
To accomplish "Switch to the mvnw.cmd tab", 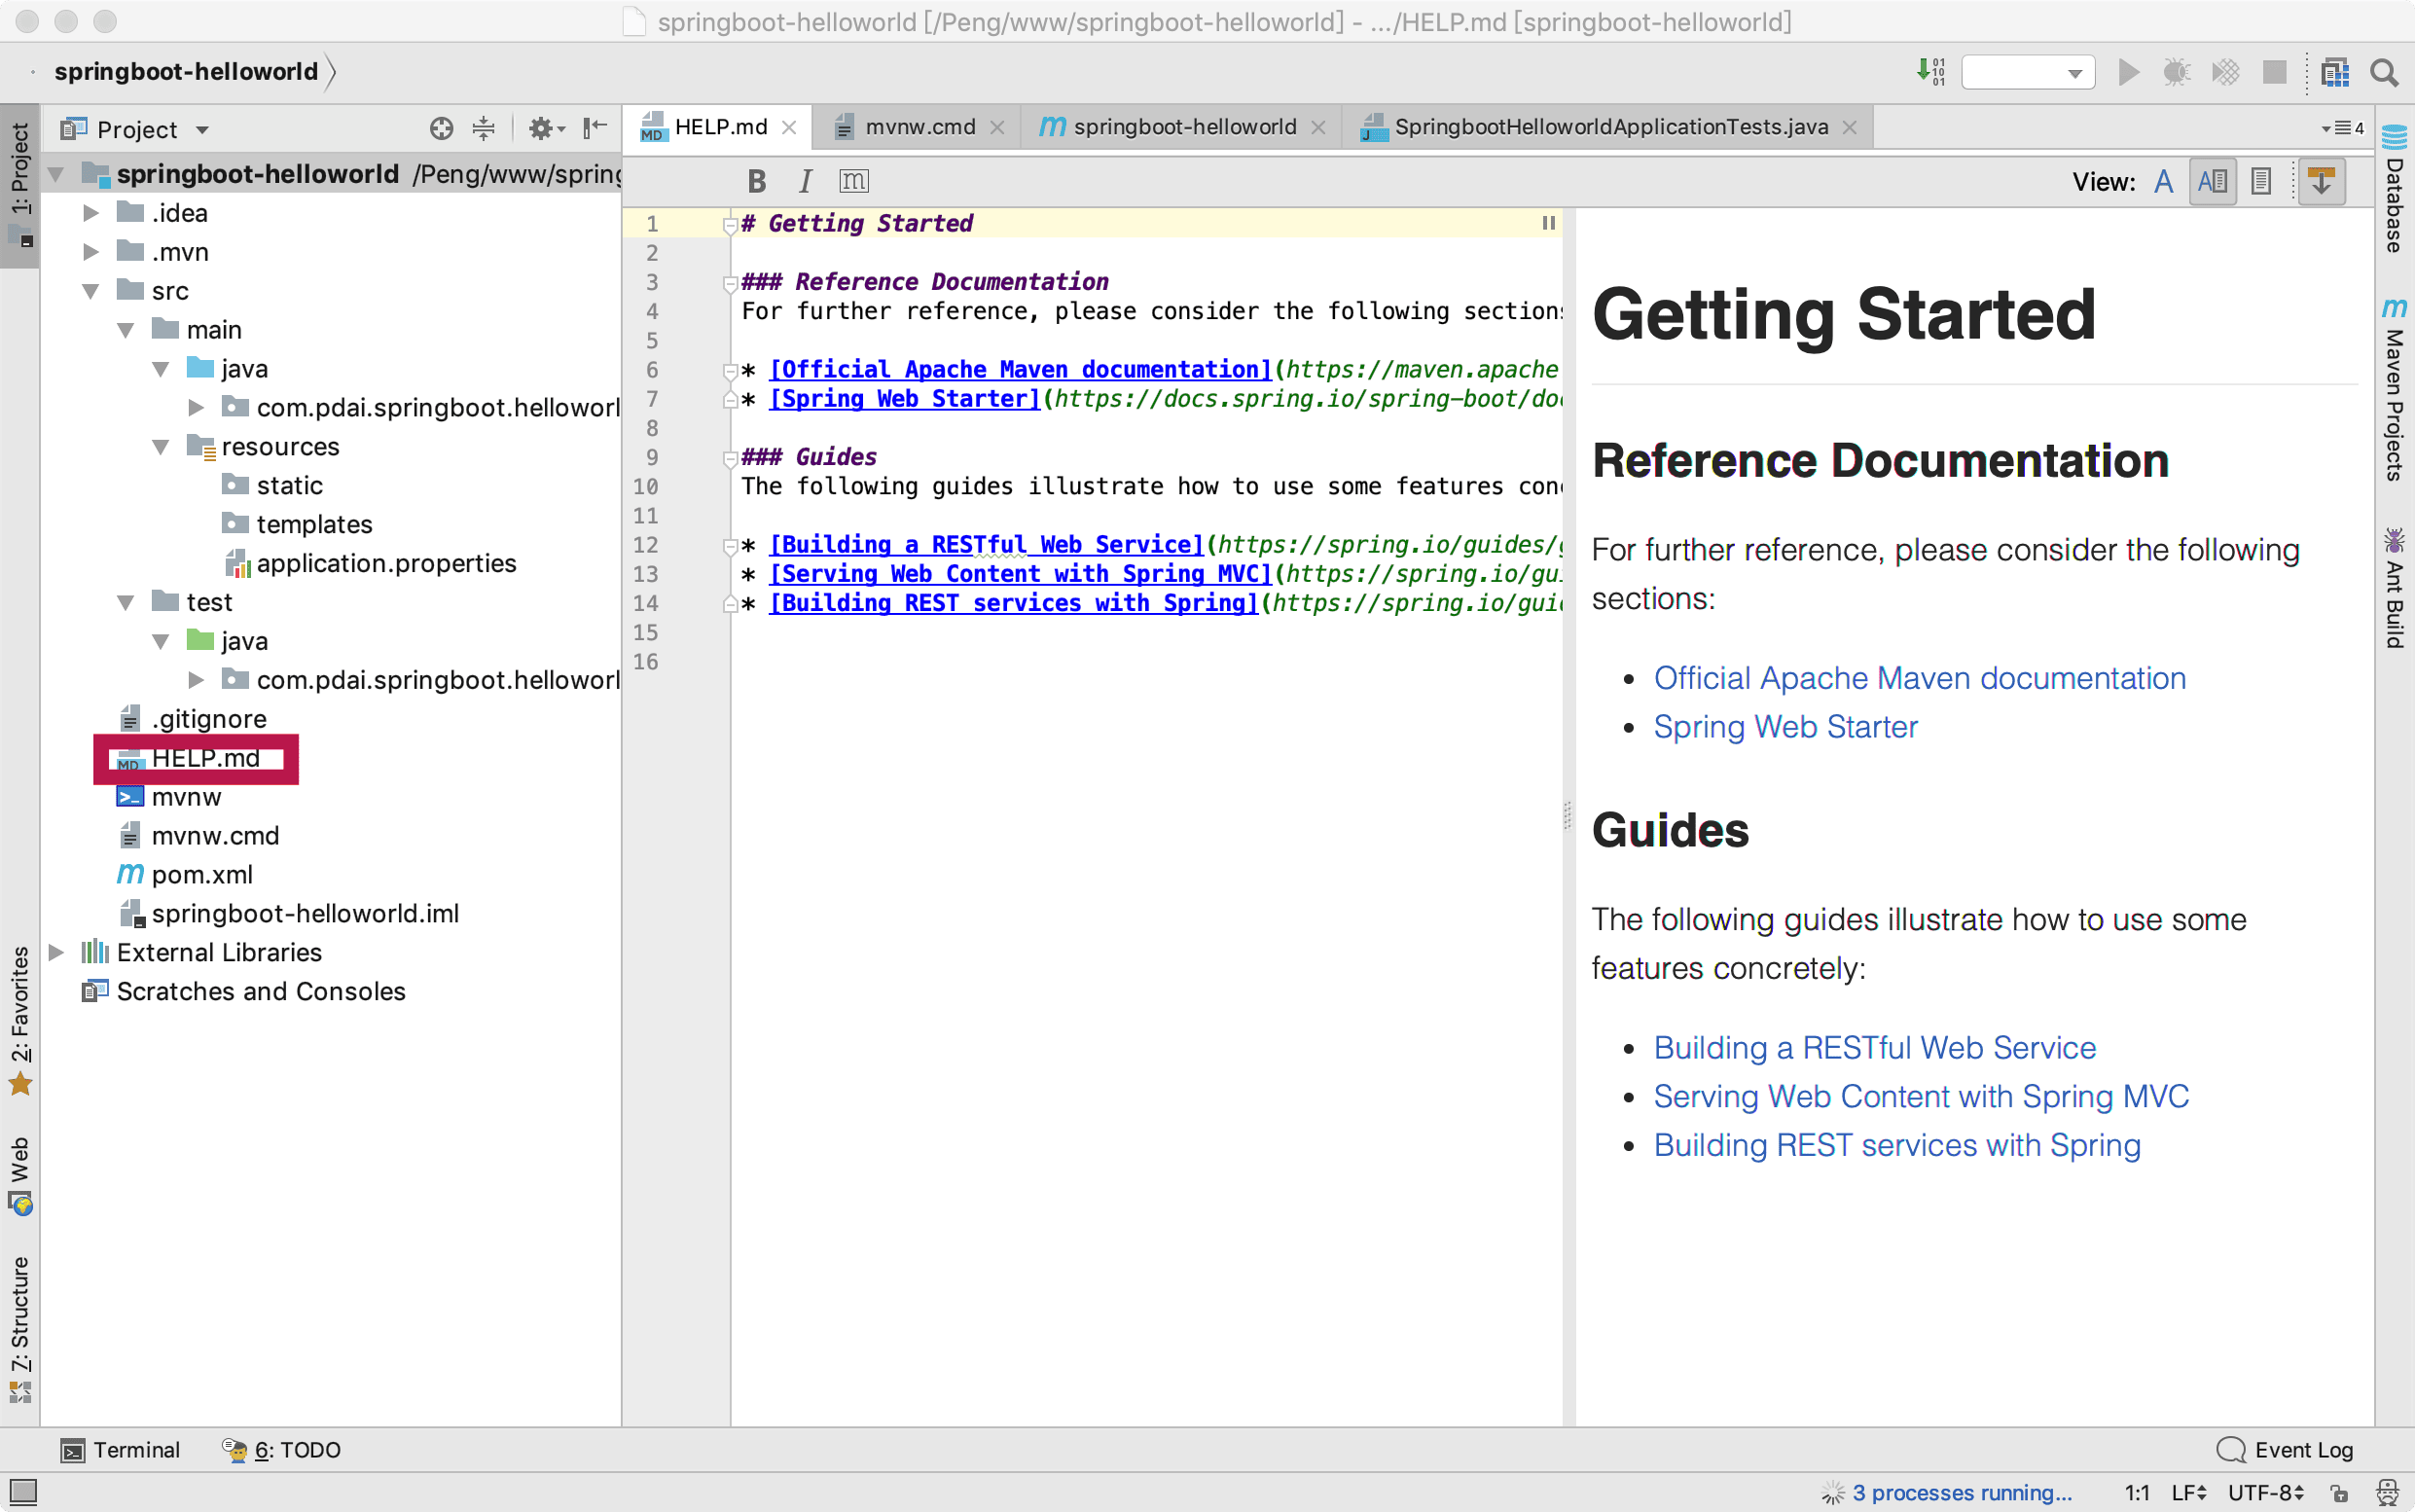I will tap(918, 127).
